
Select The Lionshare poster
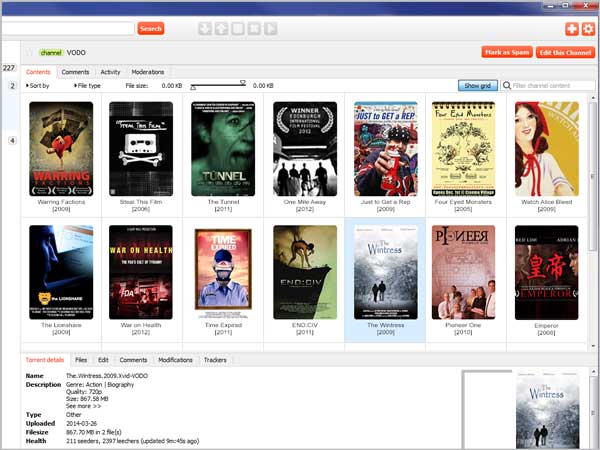coord(61,272)
